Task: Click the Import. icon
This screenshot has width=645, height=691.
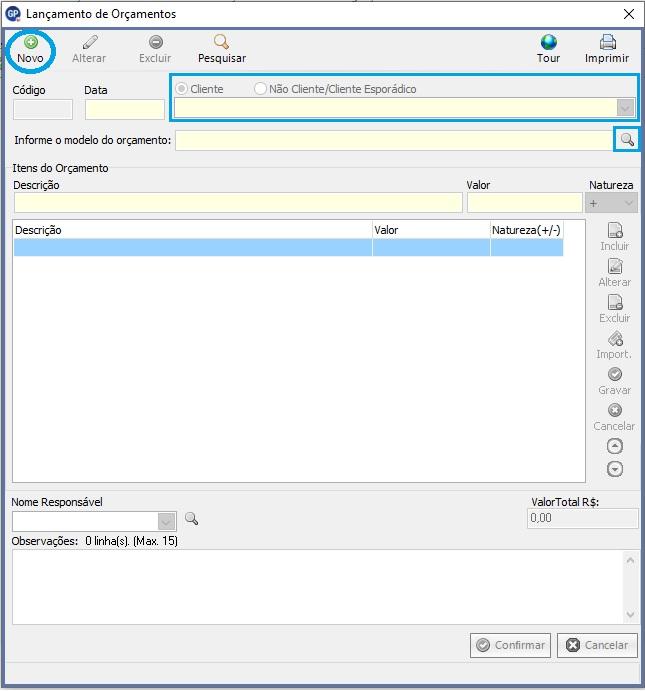Action: pyautogui.click(x=615, y=338)
